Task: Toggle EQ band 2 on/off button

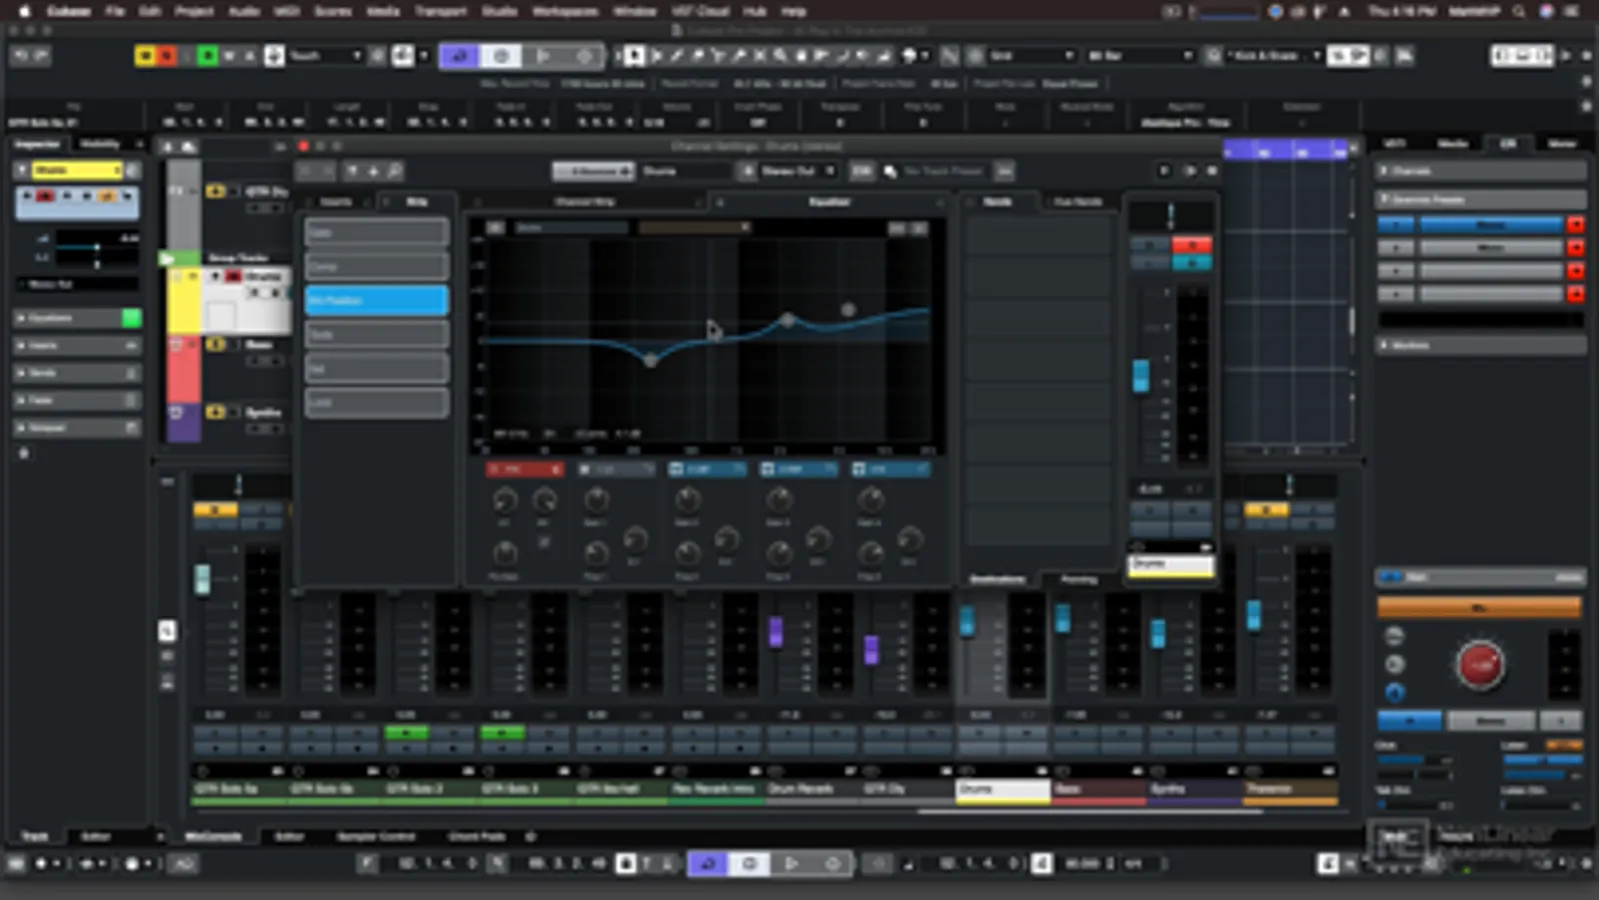Action: point(676,469)
